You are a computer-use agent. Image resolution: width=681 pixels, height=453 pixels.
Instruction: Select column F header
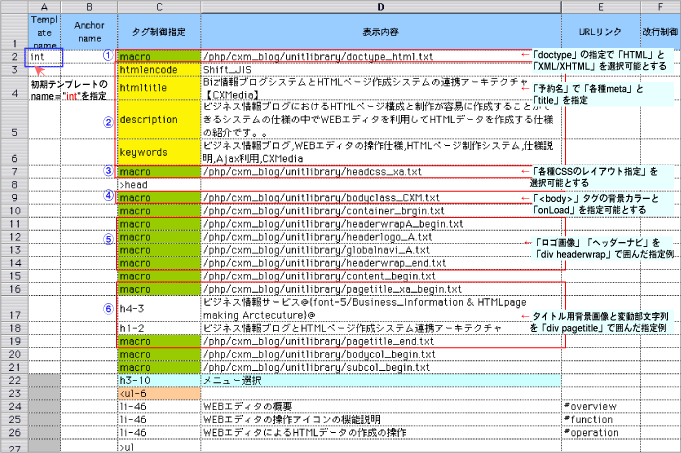pos(660,7)
